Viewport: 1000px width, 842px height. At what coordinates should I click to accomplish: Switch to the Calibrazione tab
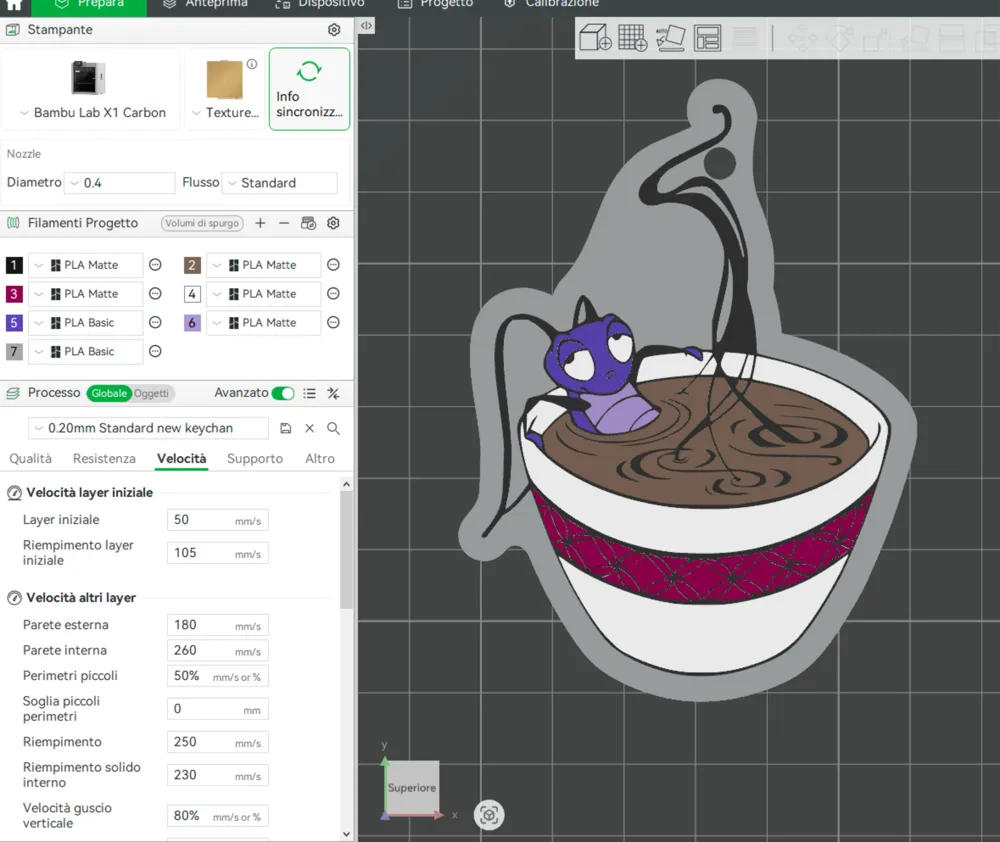point(552,4)
